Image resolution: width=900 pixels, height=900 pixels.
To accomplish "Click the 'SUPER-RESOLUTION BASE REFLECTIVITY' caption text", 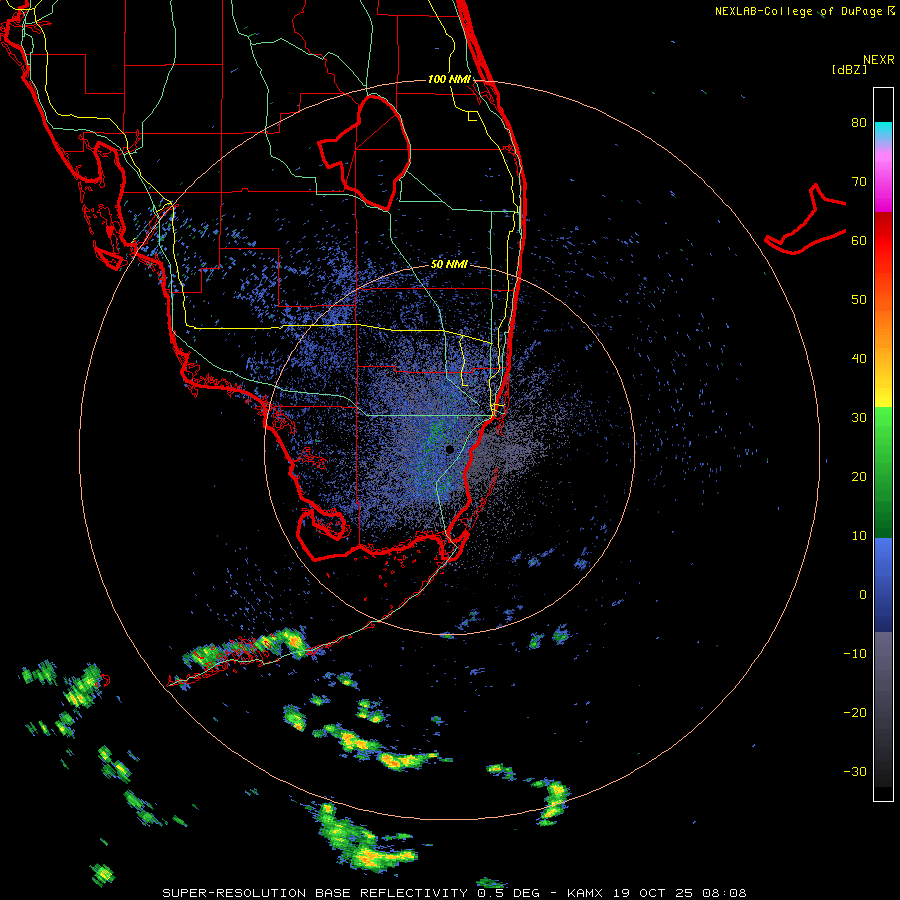I will (315, 893).
